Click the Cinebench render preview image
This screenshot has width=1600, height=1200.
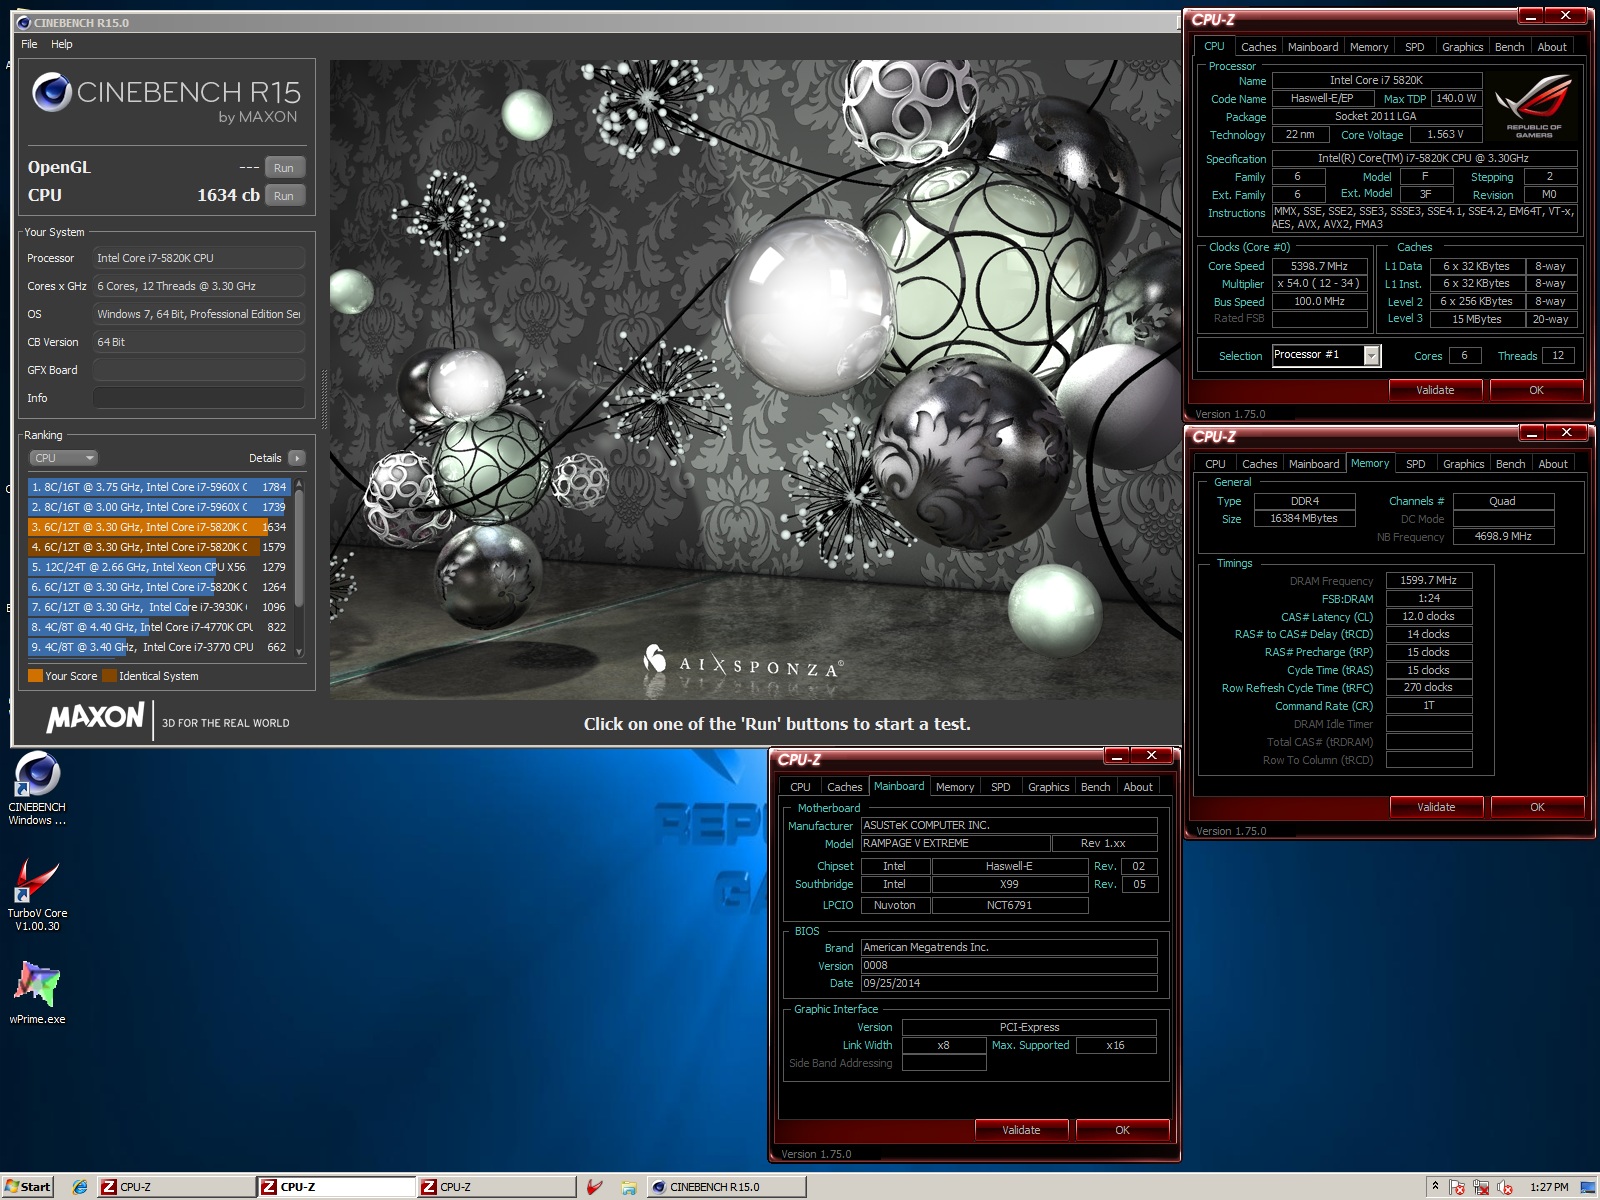(x=755, y=380)
